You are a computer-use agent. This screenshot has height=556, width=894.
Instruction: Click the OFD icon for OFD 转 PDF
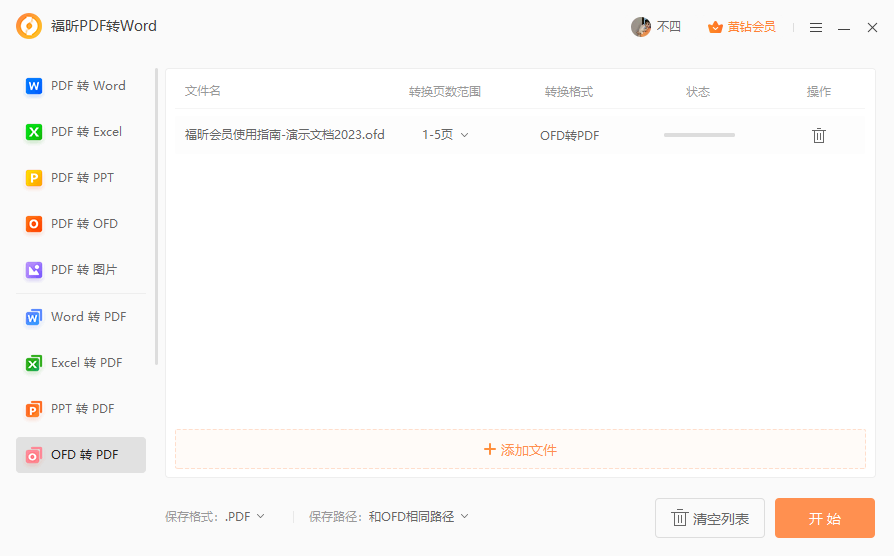coord(34,455)
